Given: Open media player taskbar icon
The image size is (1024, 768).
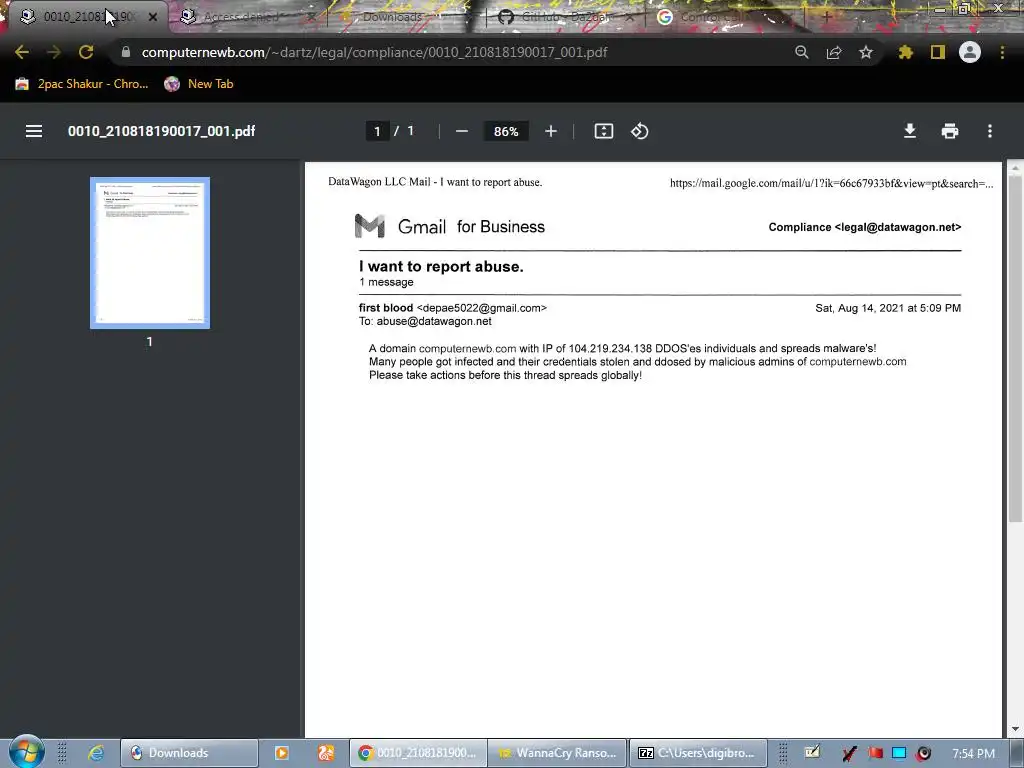Looking at the screenshot, I should coord(281,753).
